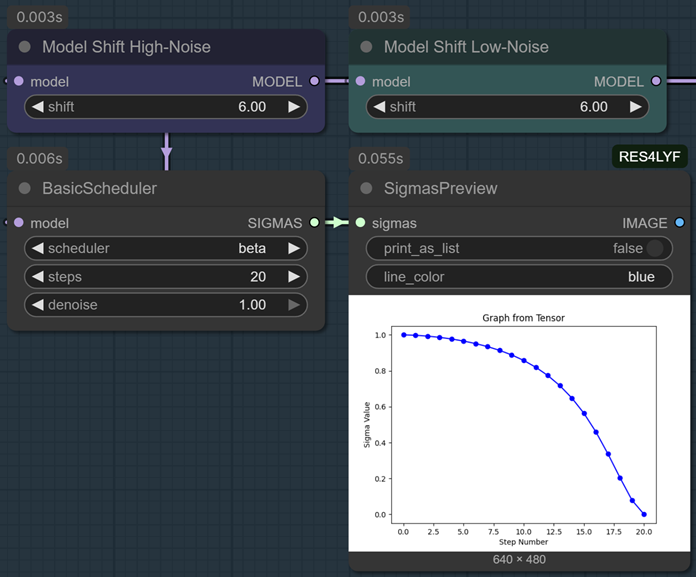Click sigmas input socket on SigmasPreview
The width and height of the screenshot is (696, 577).
point(360,222)
